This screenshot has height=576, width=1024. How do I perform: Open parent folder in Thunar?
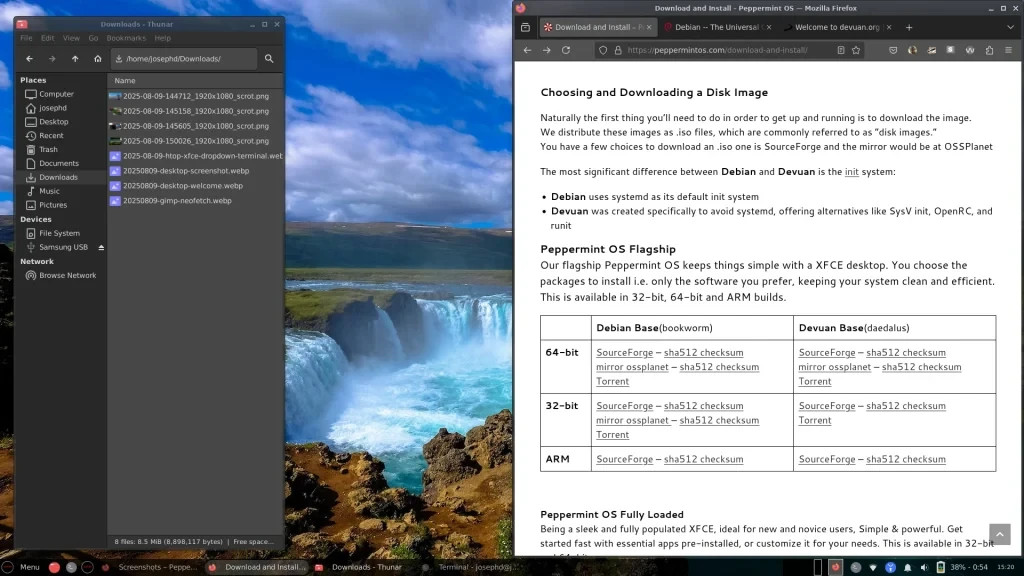click(75, 59)
